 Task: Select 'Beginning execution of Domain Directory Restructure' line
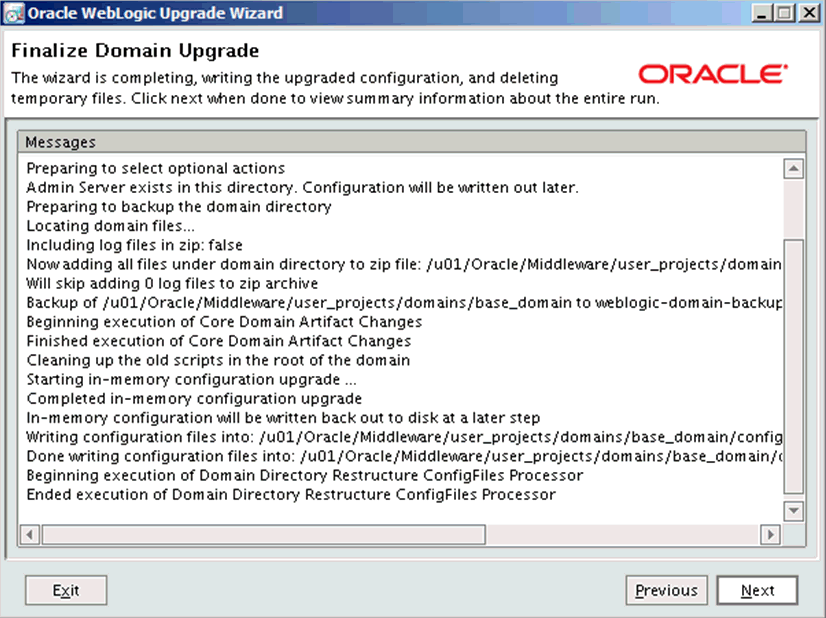click(x=304, y=475)
